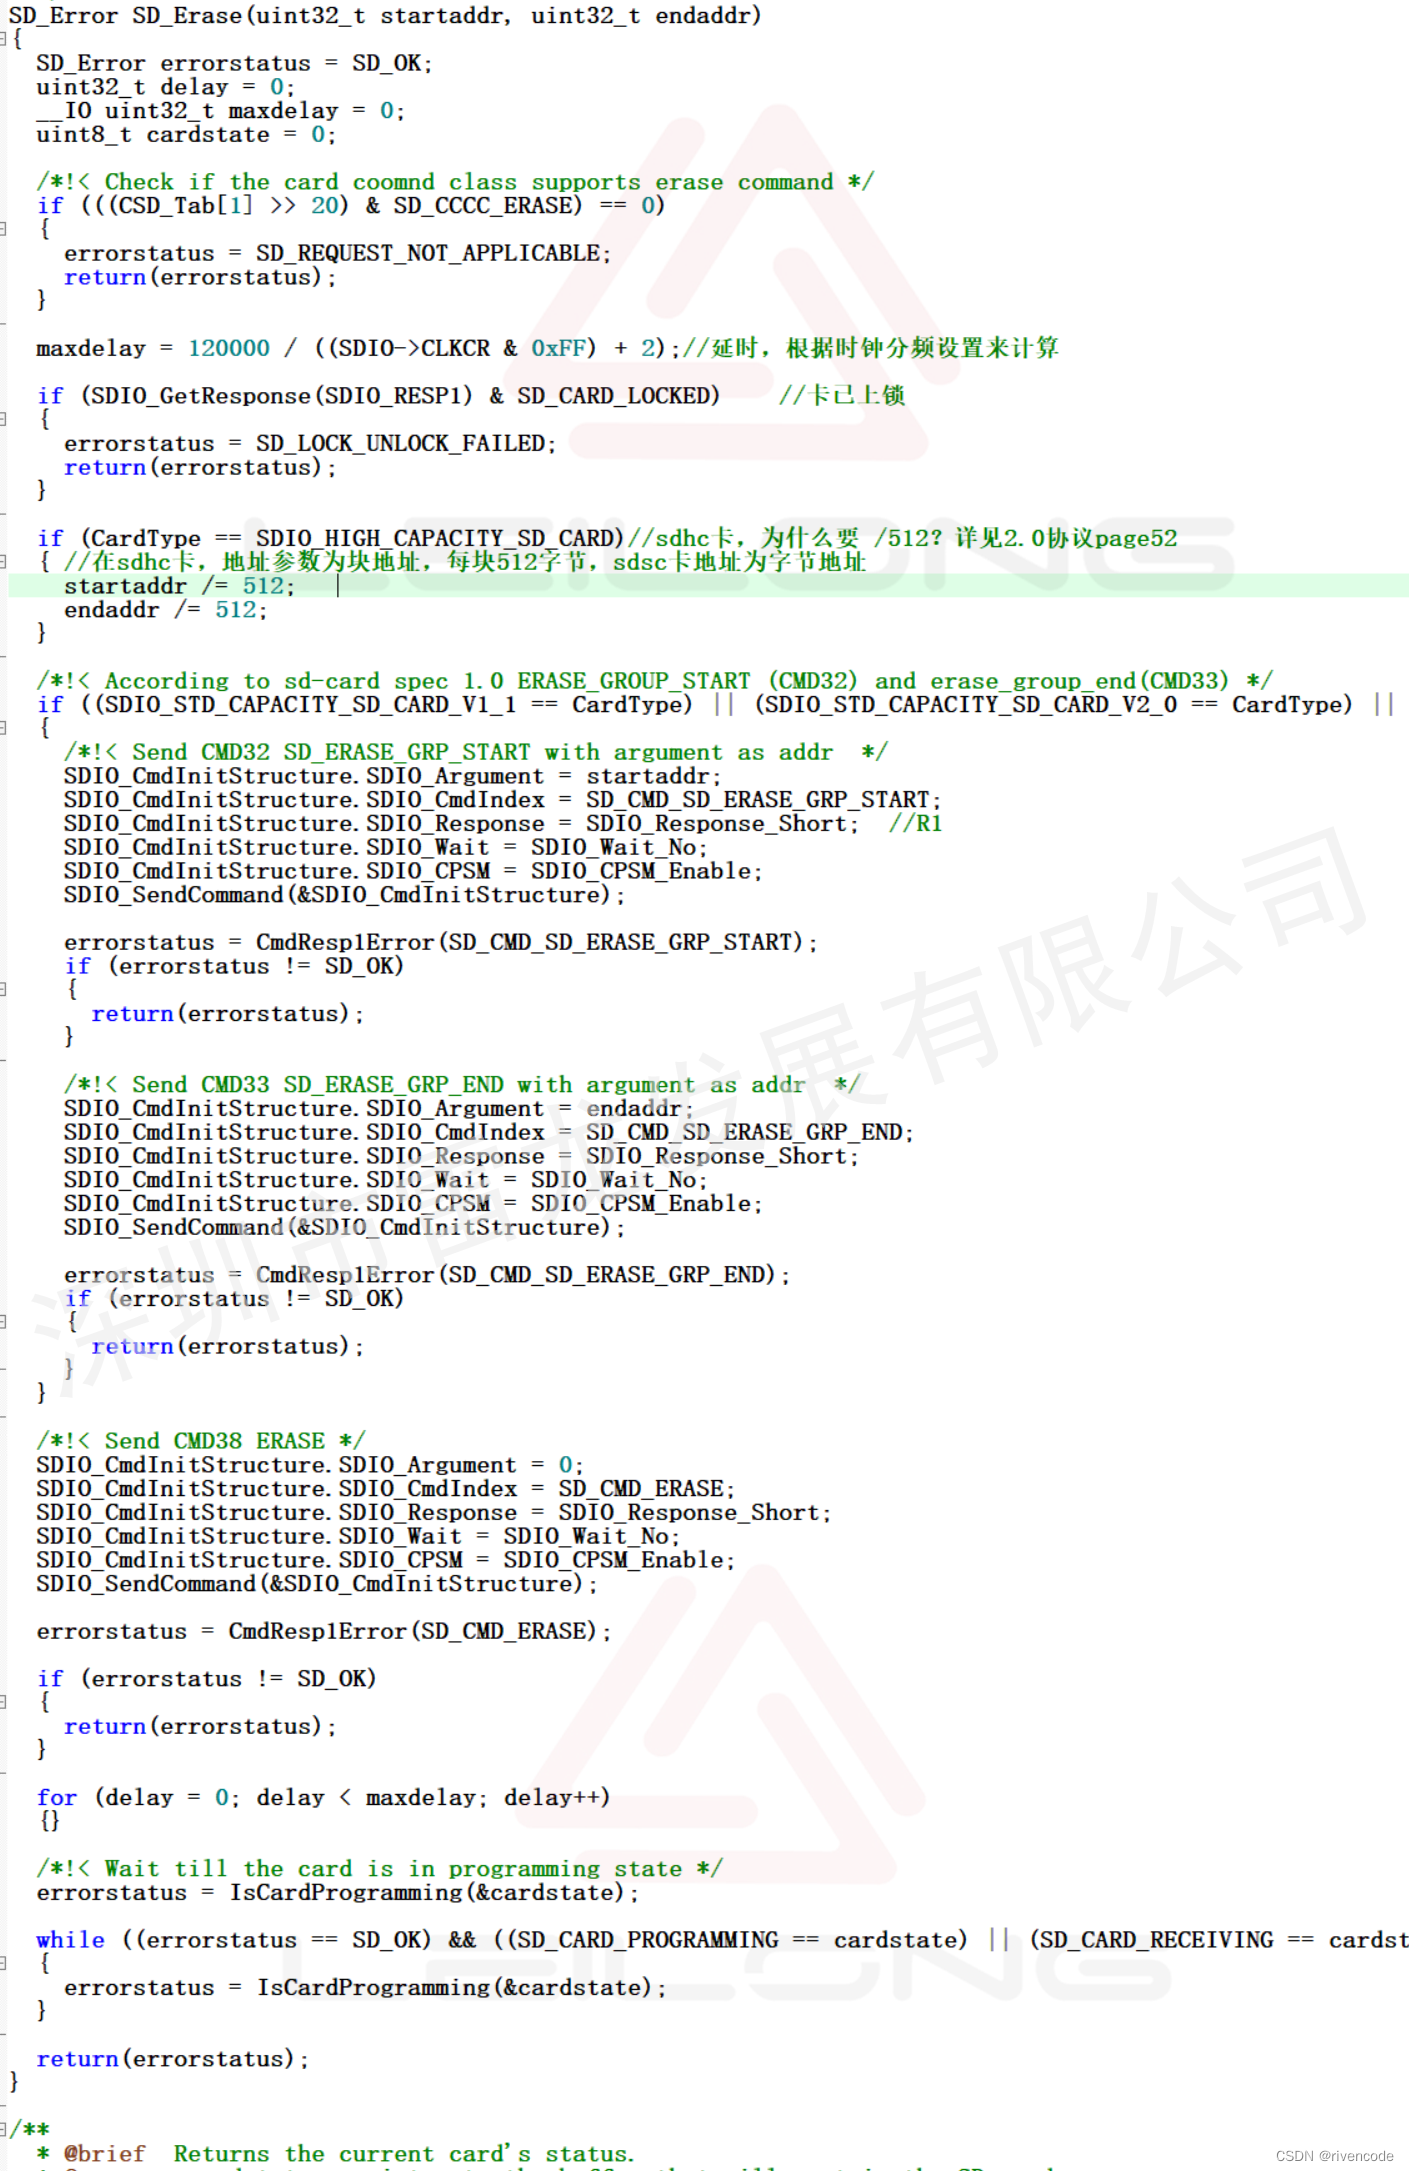The width and height of the screenshot is (1409, 2171).
Task: Click the 'for (delay = 0; delay < maxdelay' loop line
Action: pos(323,1798)
